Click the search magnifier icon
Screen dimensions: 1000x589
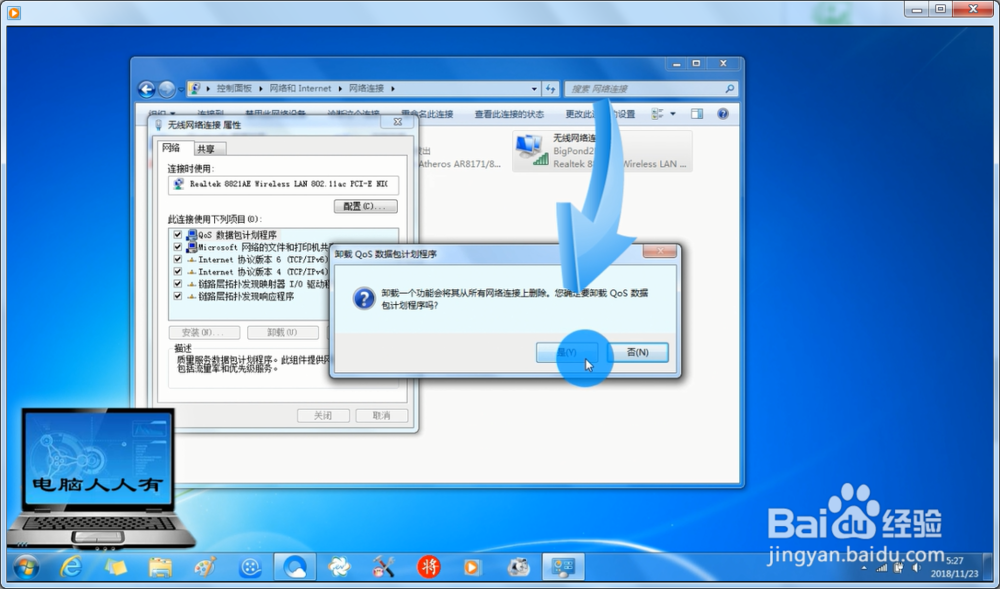pyautogui.click(x=730, y=89)
